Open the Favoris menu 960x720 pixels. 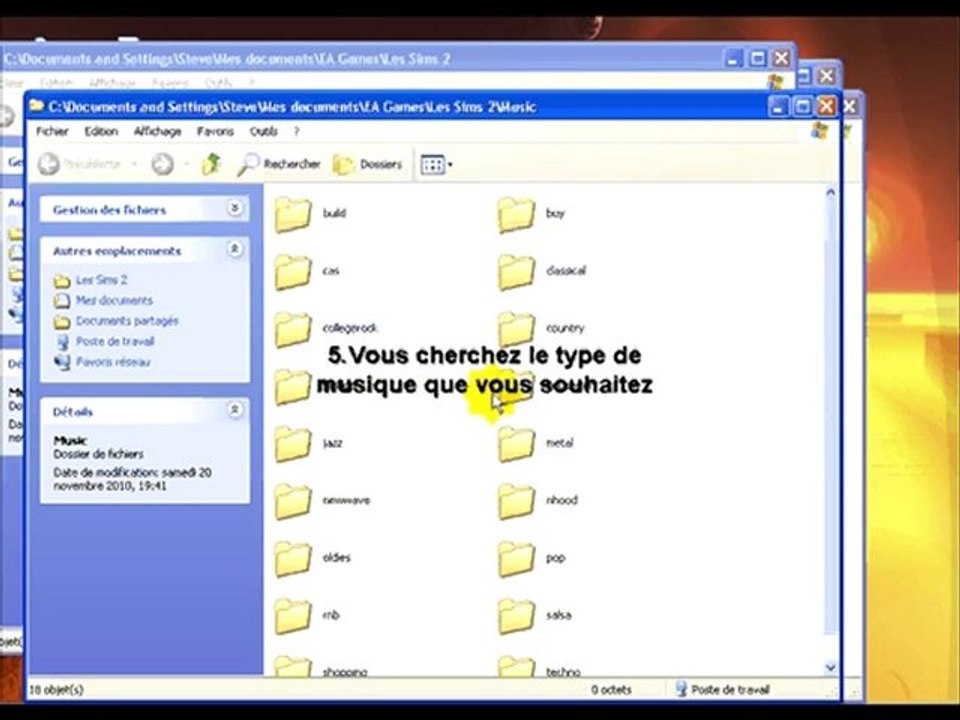click(216, 131)
